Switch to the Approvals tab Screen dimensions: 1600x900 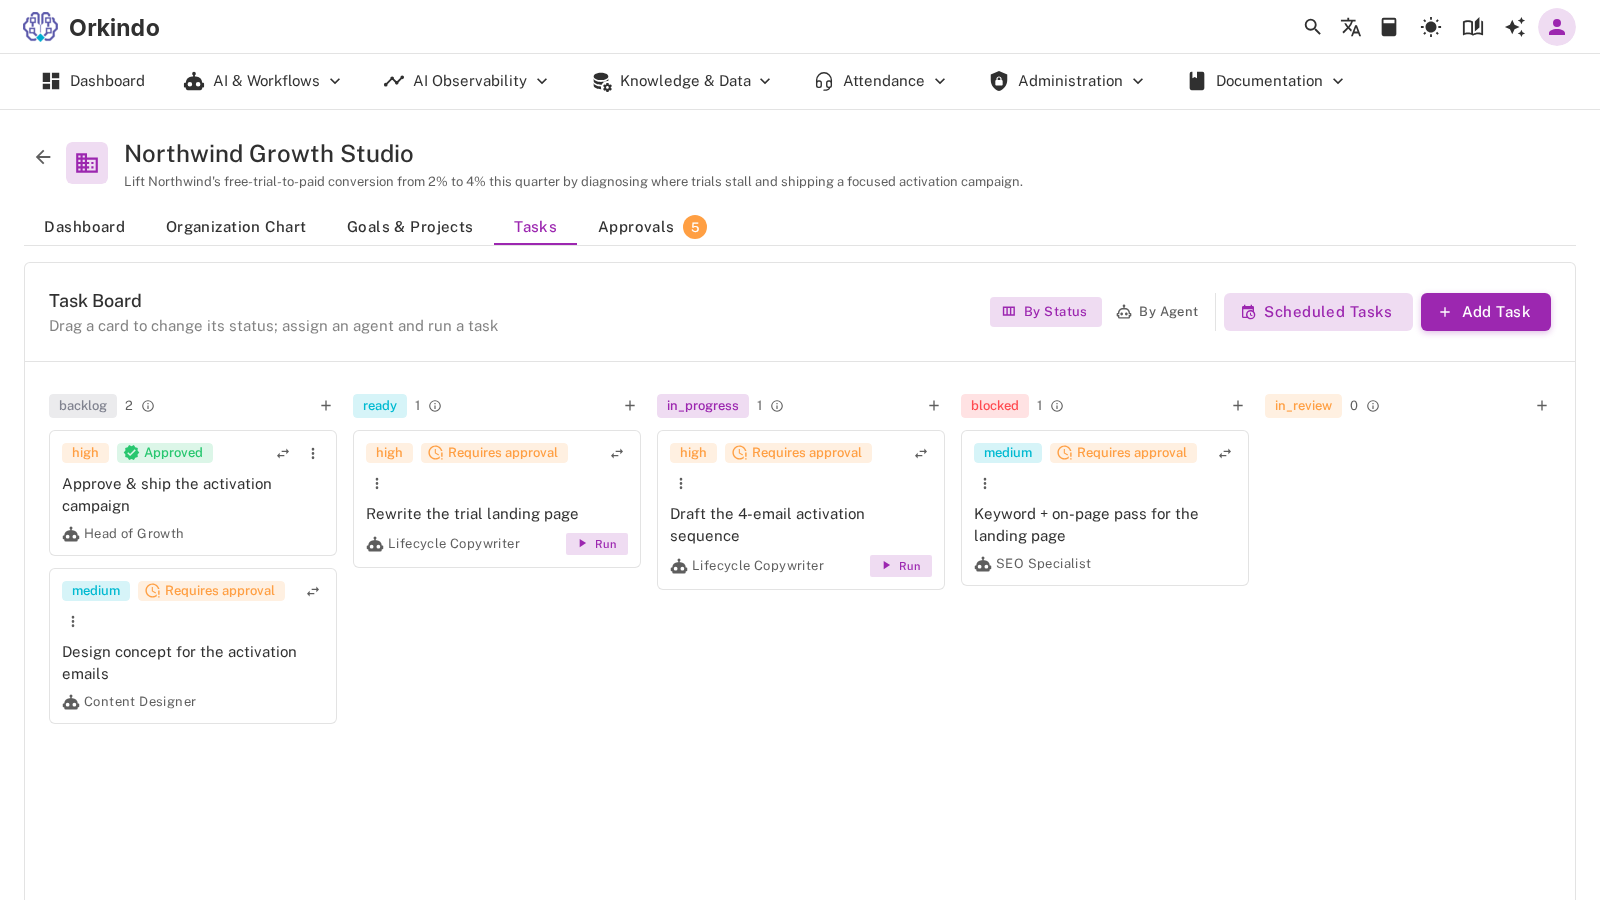(652, 227)
